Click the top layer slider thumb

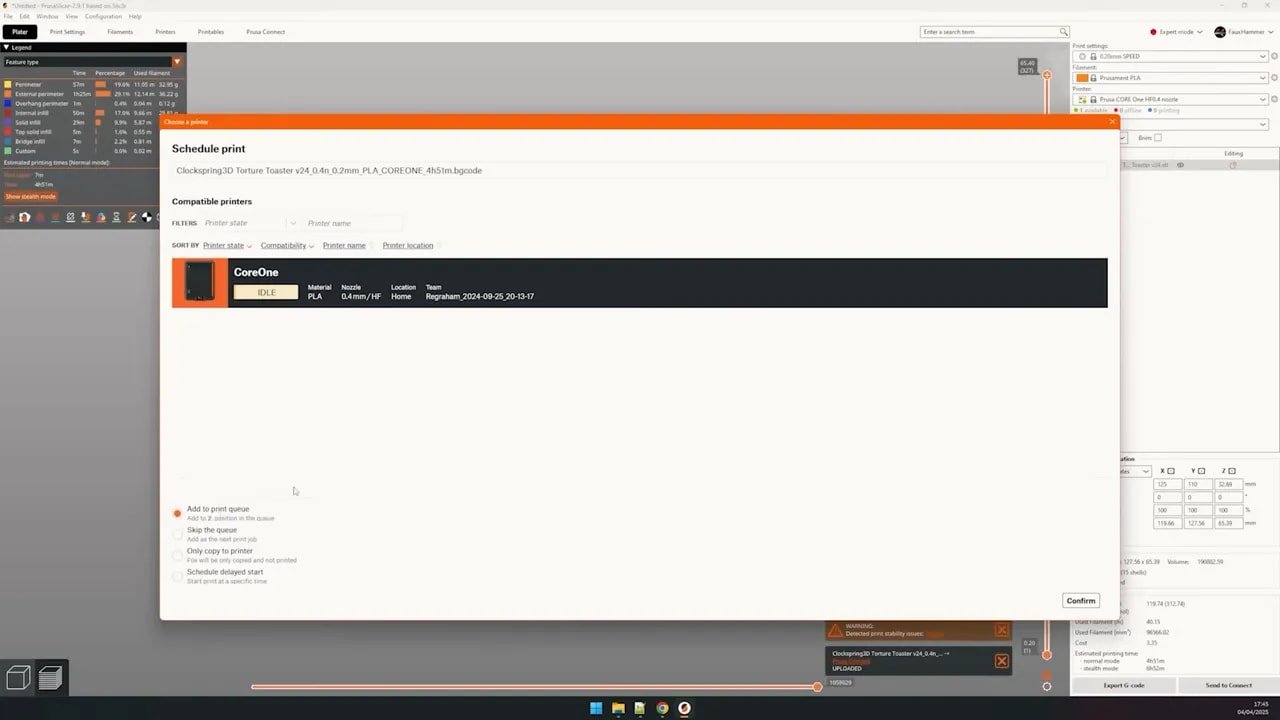click(x=1047, y=75)
